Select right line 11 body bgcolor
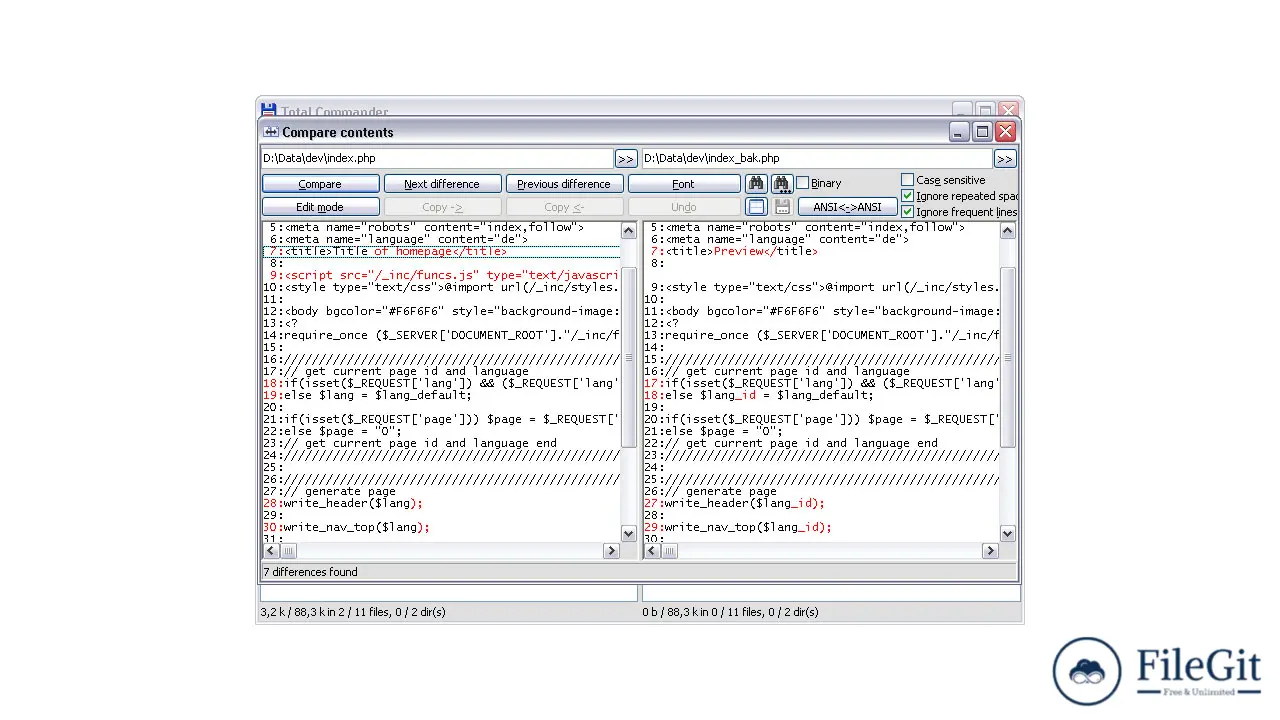The width and height of the screenshot is (1280, 720). [x=820, y=311]
